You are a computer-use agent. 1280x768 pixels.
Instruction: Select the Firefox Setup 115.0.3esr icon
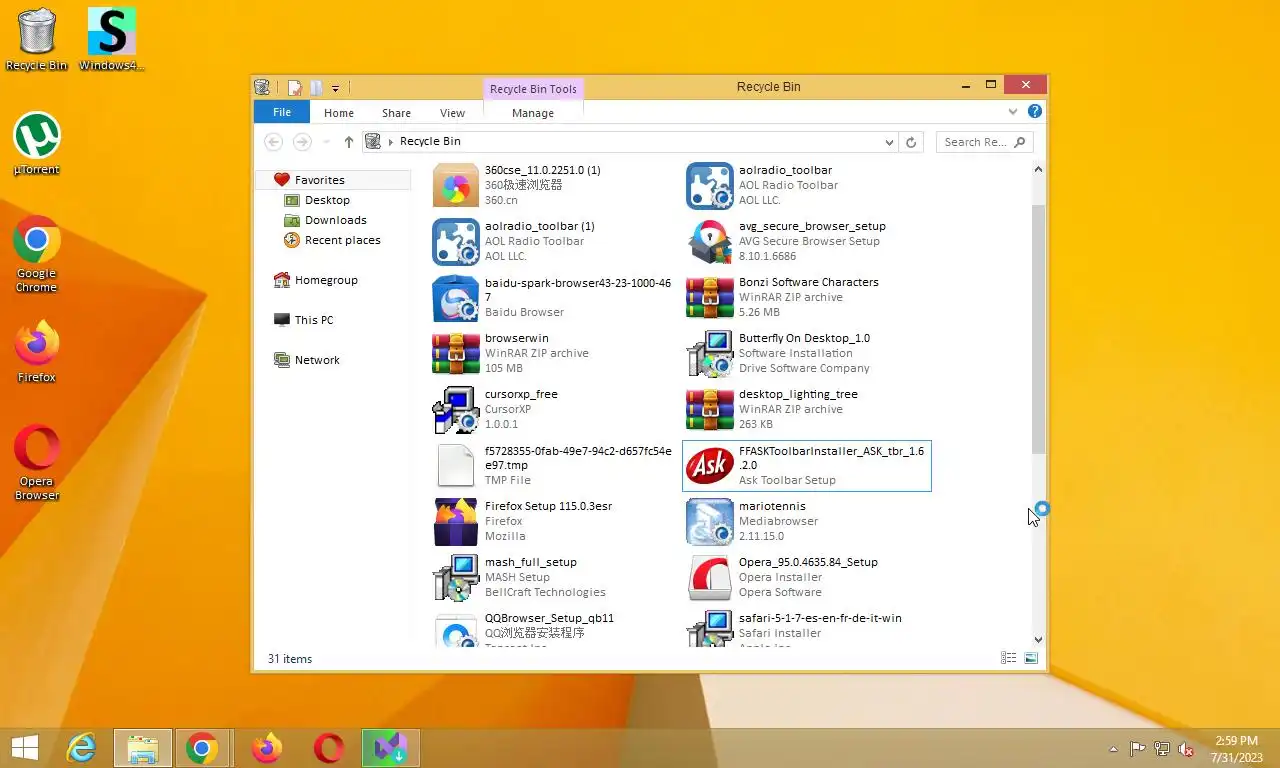pos(456,522)
